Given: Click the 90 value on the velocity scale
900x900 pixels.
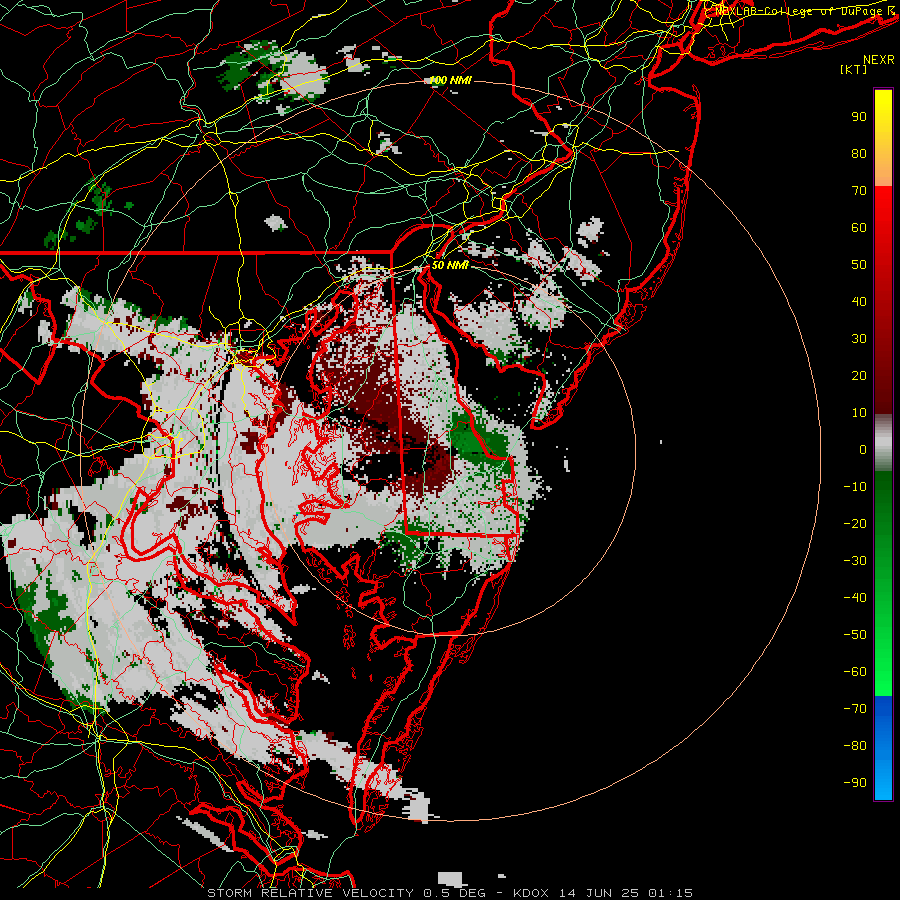Looking at the screenshot, I should [859, 117].
